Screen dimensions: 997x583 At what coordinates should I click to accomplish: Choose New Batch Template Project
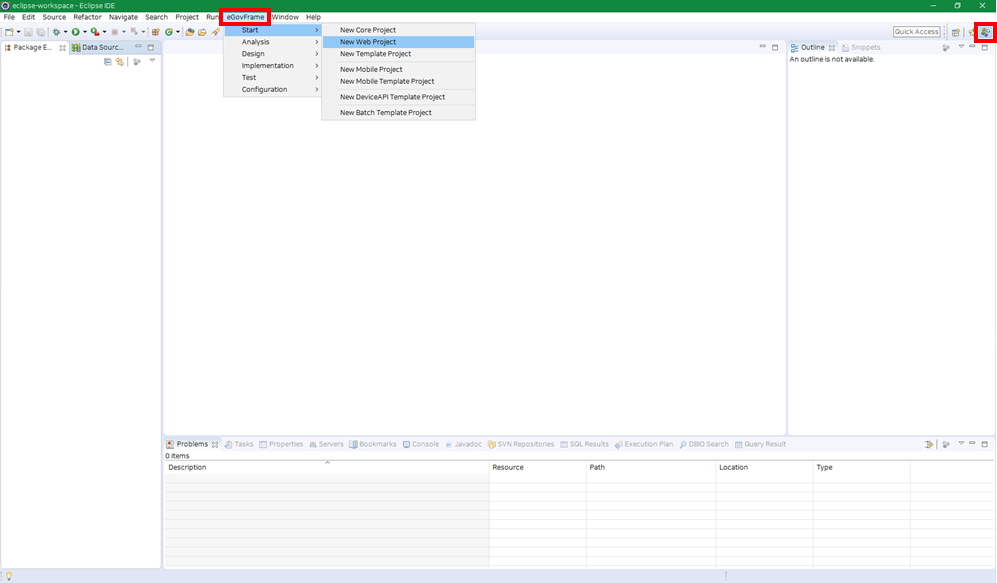[x=399, y=113]
